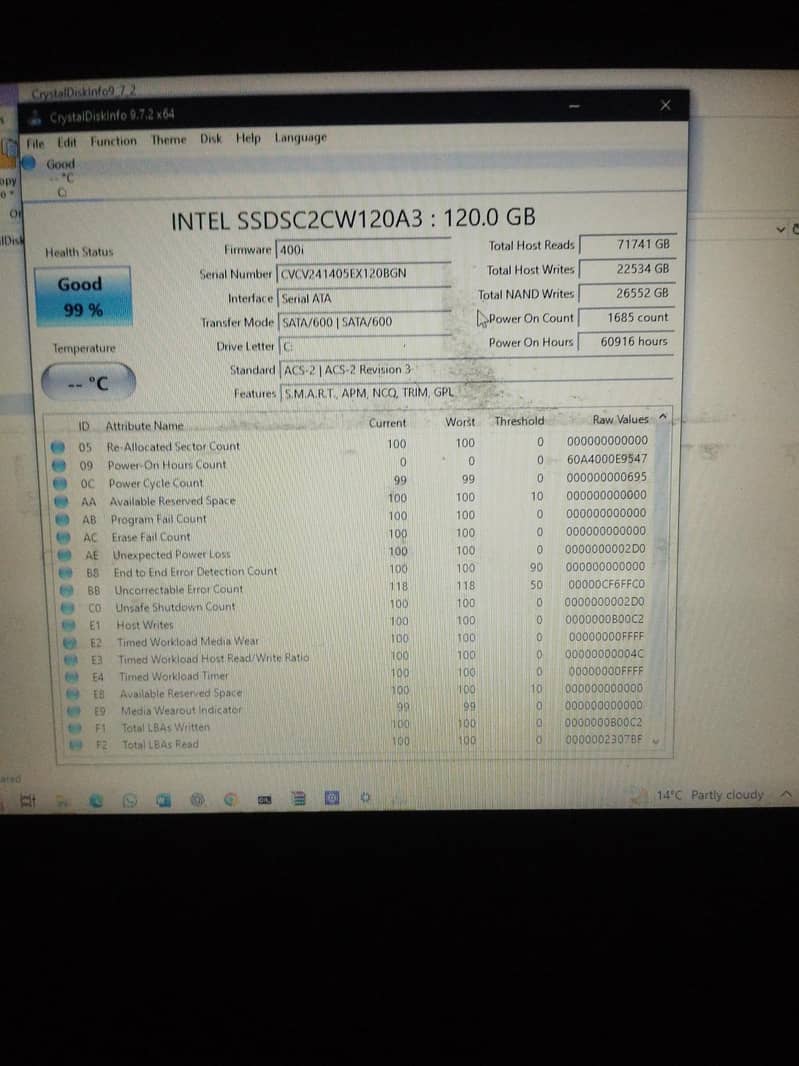Click the temperature display button
Screen dimensions: 799x1066
(x=86, y=383)
